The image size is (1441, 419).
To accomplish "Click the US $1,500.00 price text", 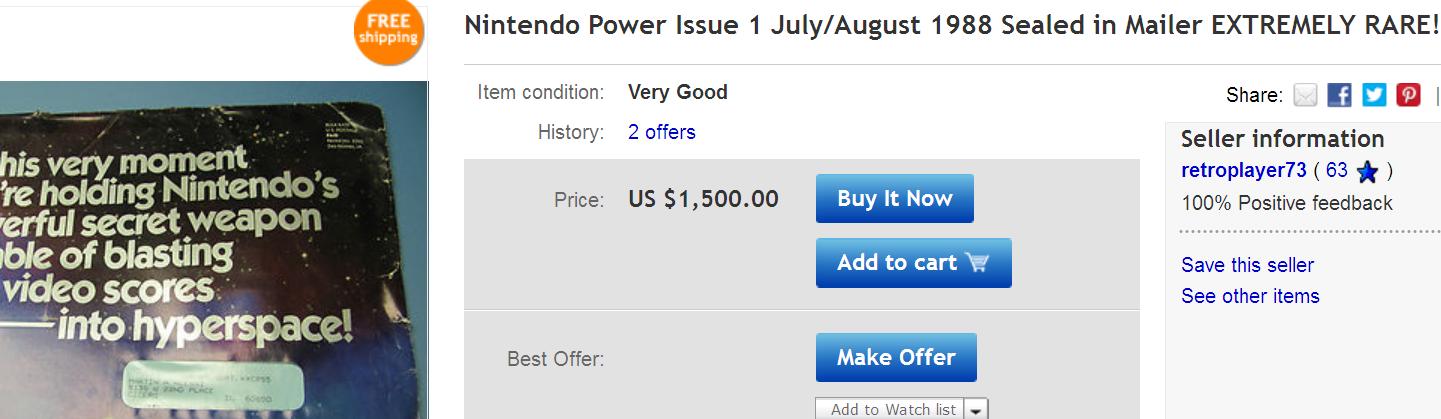I will coord(703,199).
